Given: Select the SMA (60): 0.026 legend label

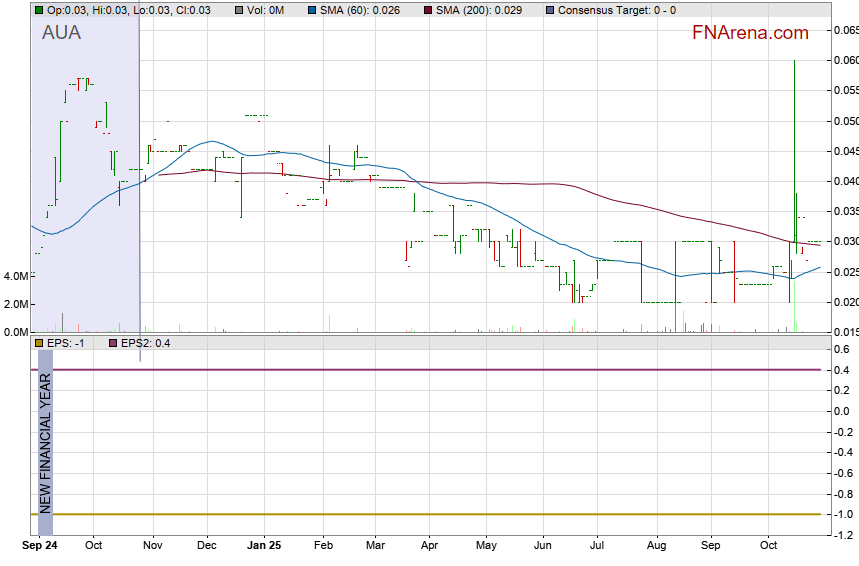Looking at the screenshot, I should coord(360,10).
